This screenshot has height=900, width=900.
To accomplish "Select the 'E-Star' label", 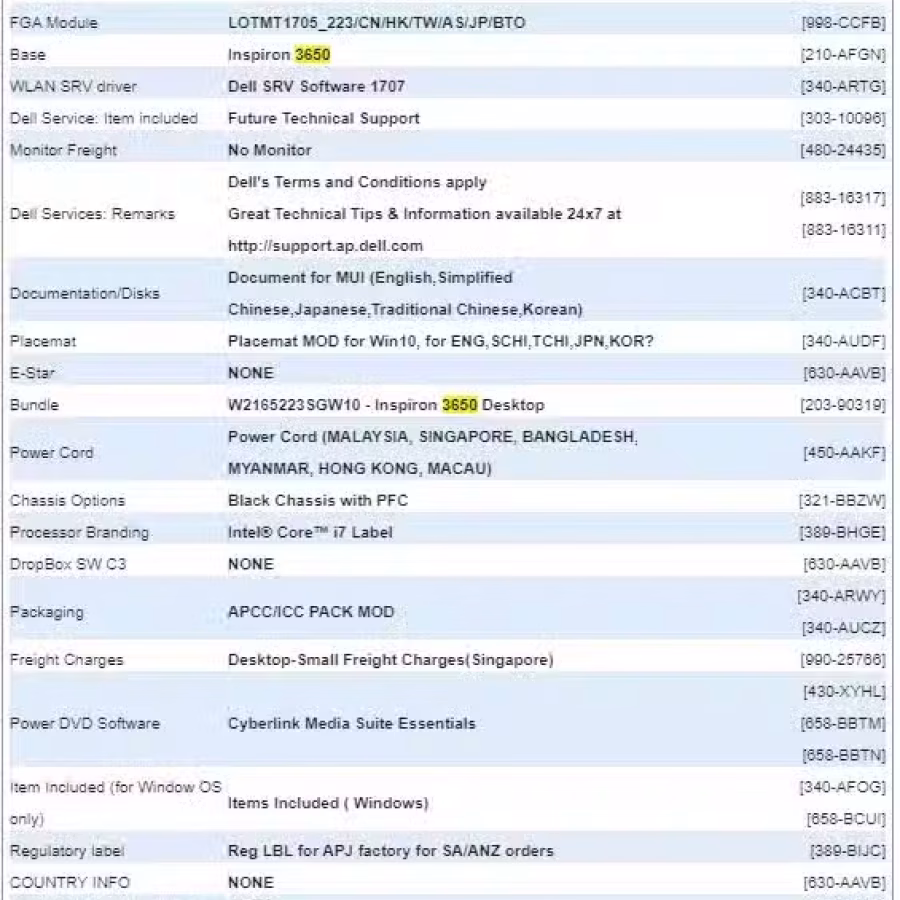I will click(32, 373).
